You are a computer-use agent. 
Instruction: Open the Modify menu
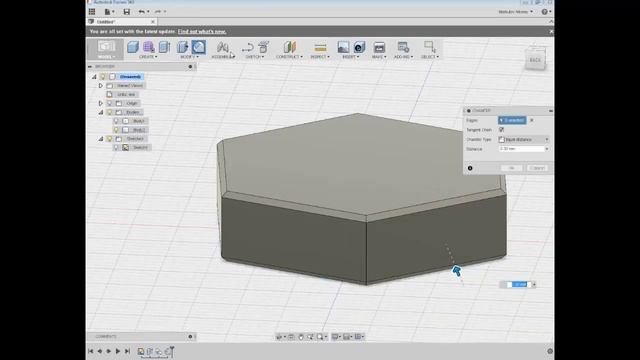[190, 57]
